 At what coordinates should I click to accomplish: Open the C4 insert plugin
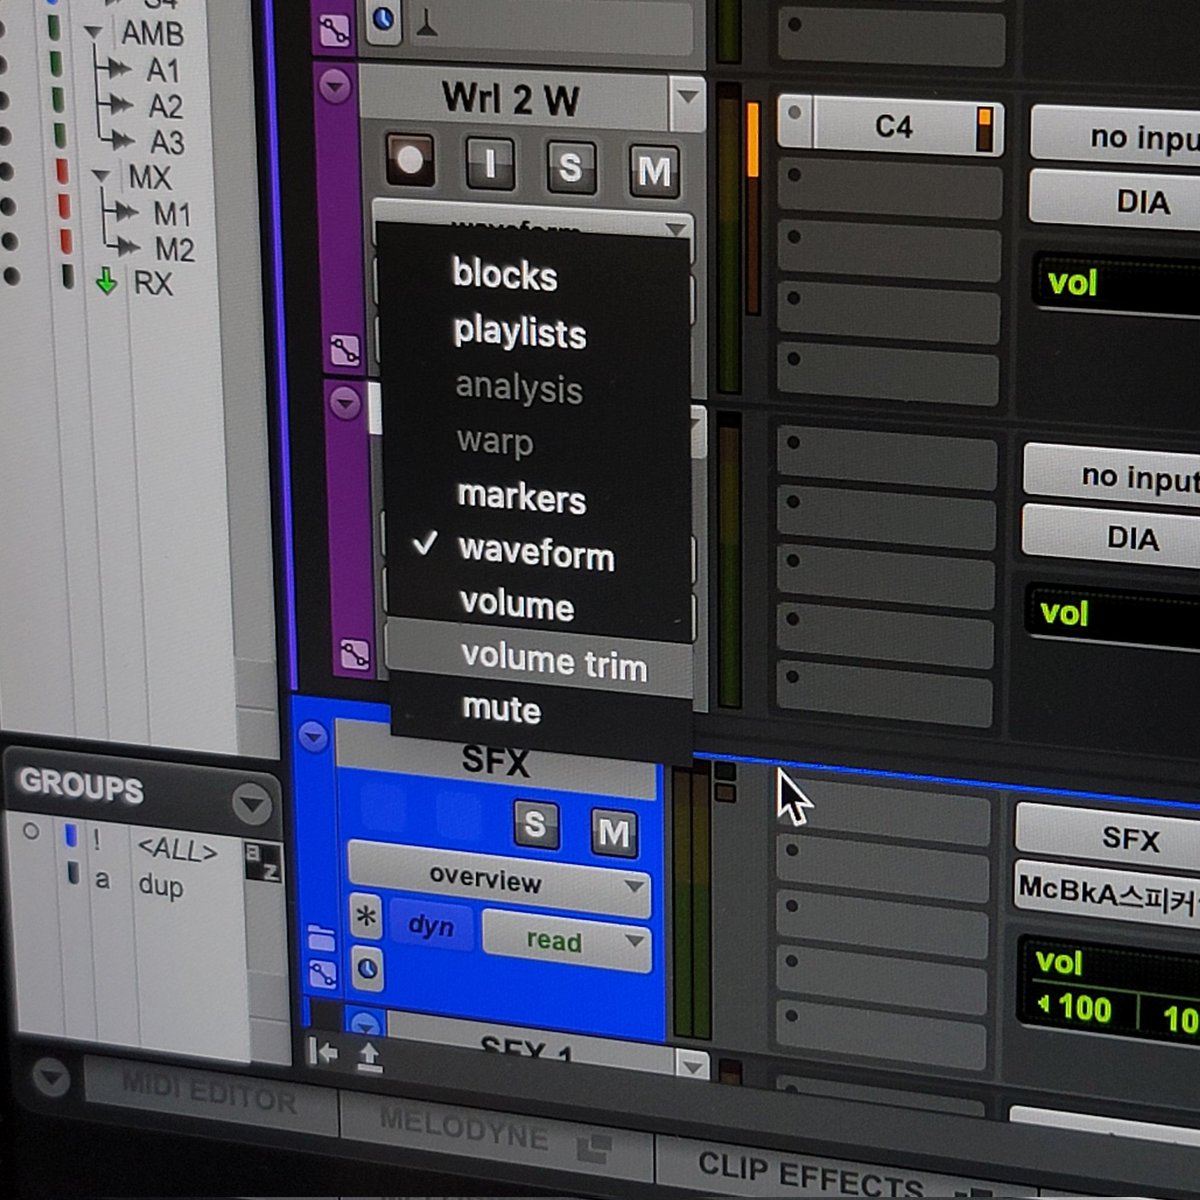[x=894, y=127]
